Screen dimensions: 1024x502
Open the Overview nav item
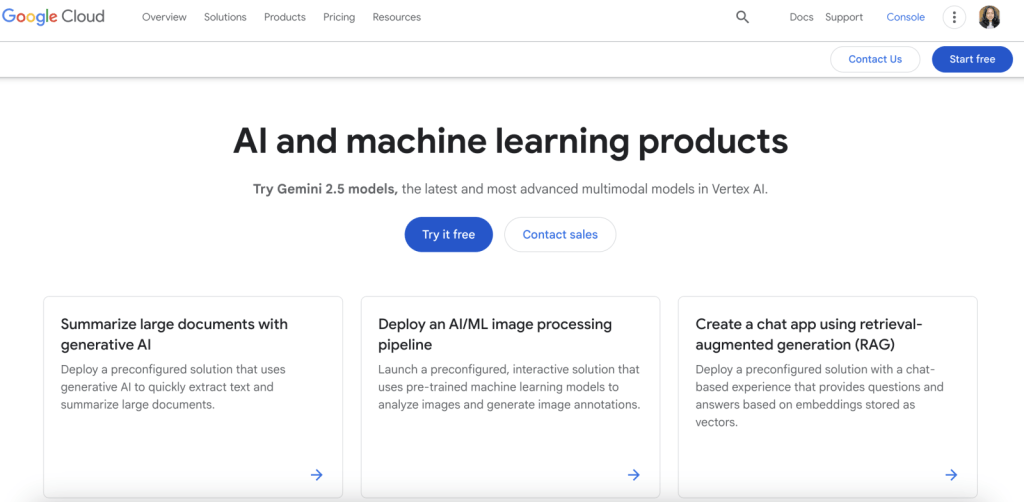click(x=164, y=17)
